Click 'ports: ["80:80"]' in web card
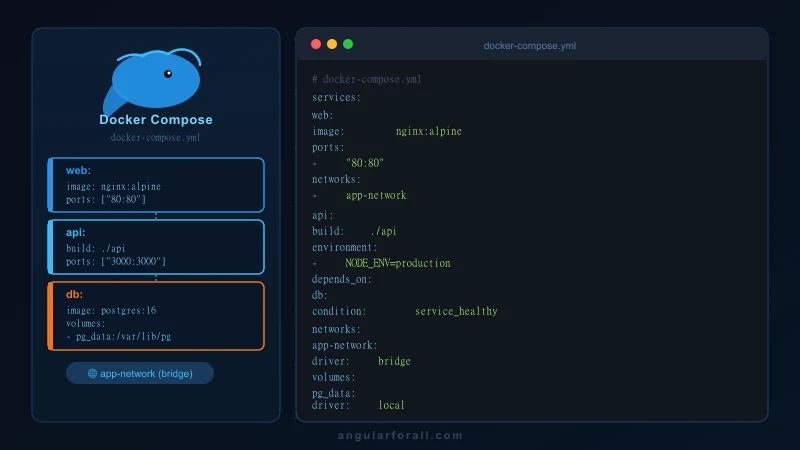 click(x=106, y=199)
